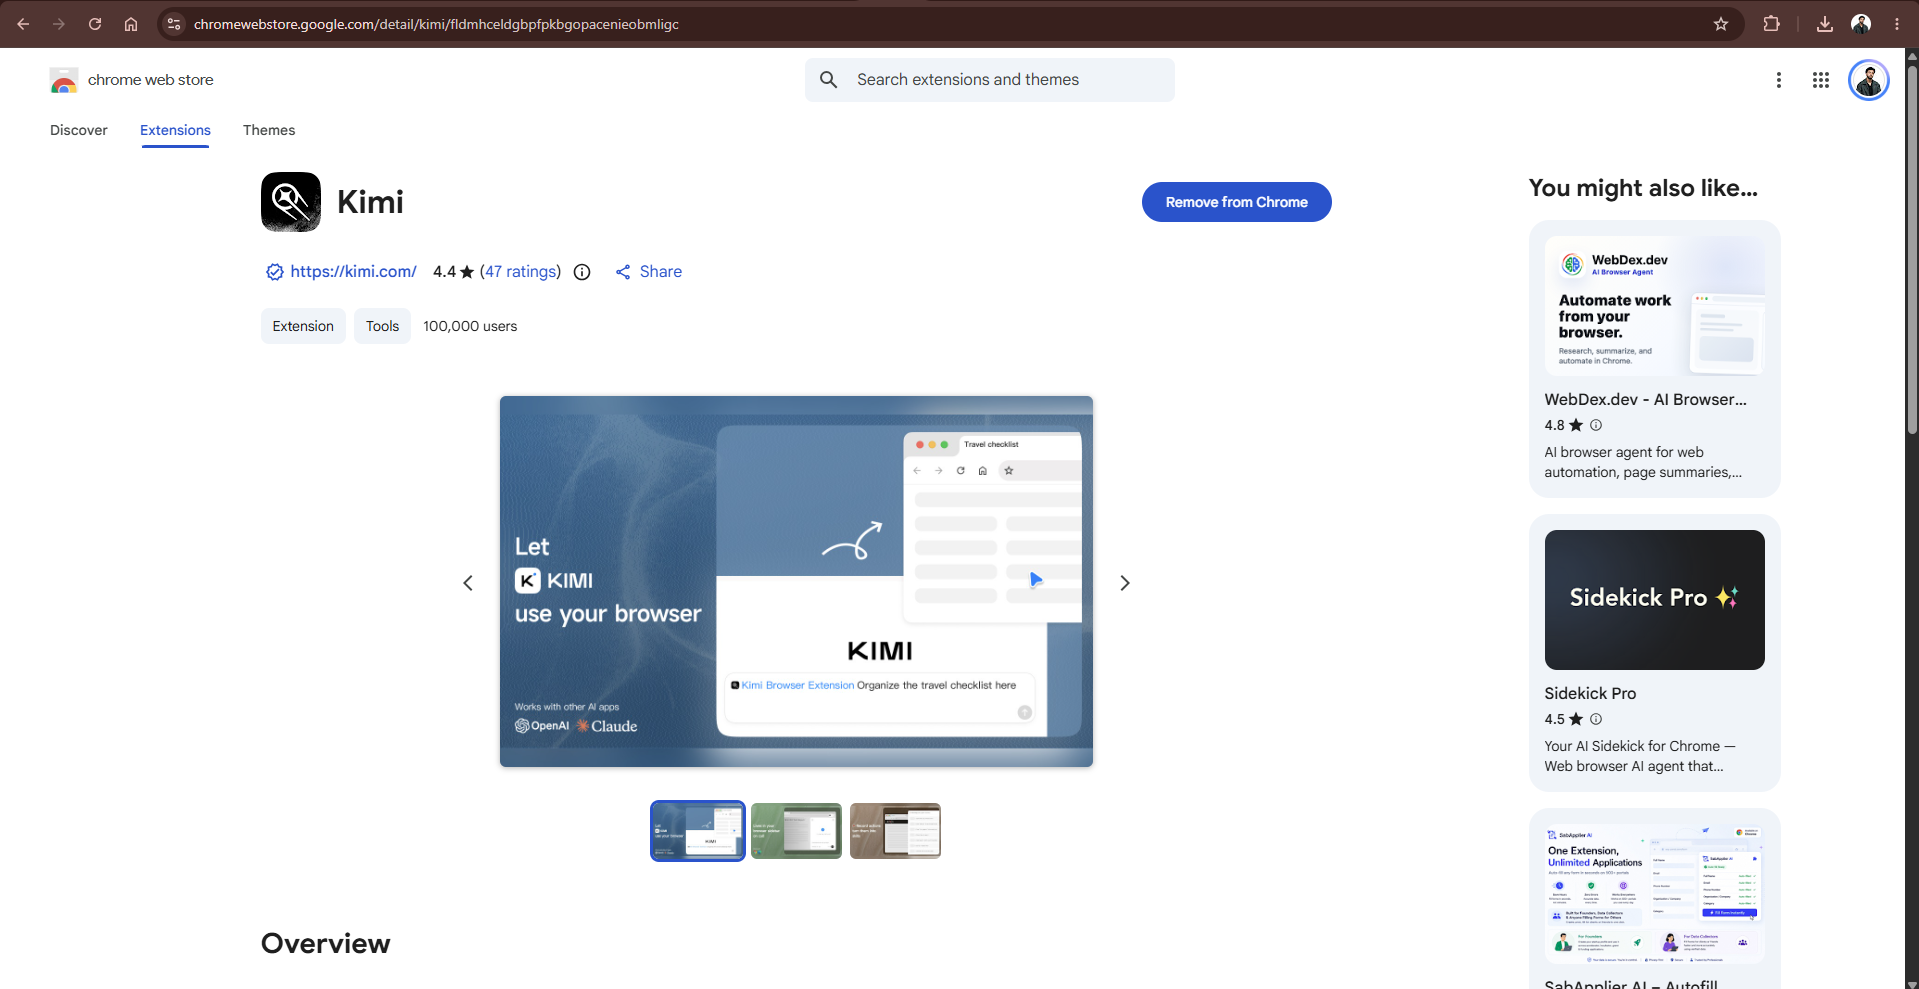Open the Google apps grid
Screen dimensions: 1919x989
tap(1821, 80)
